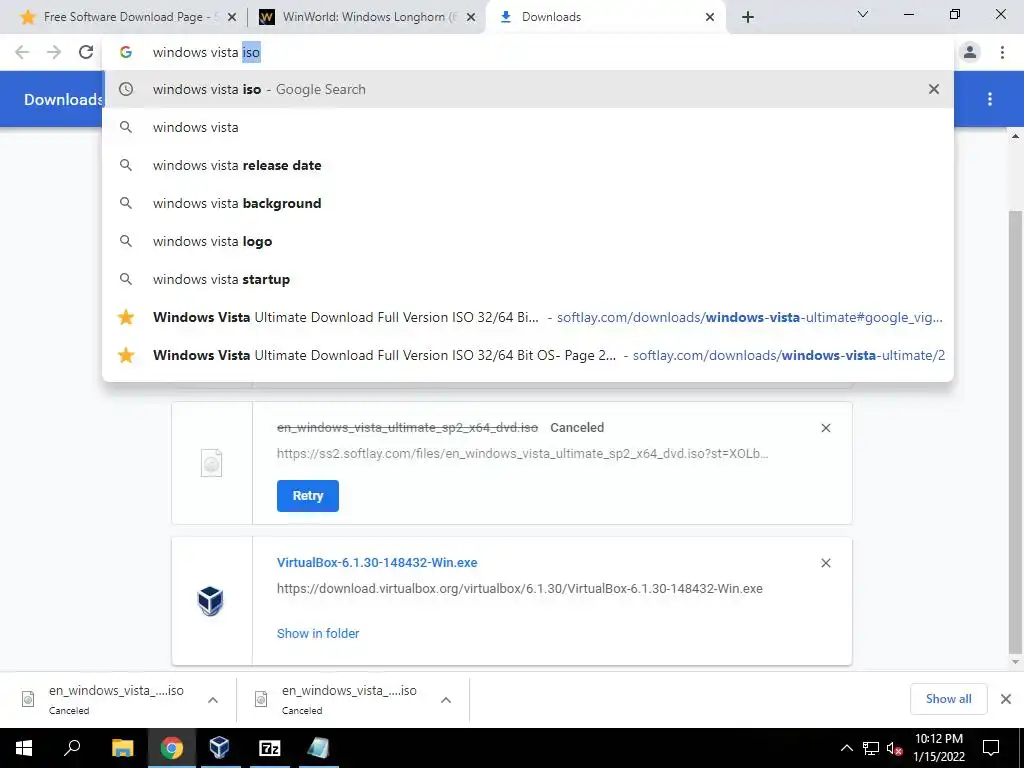The width and height of the screenshot is (1024, 768).
Task: Remove the VirtualBox download entry from list
Action: pos(825,563)
